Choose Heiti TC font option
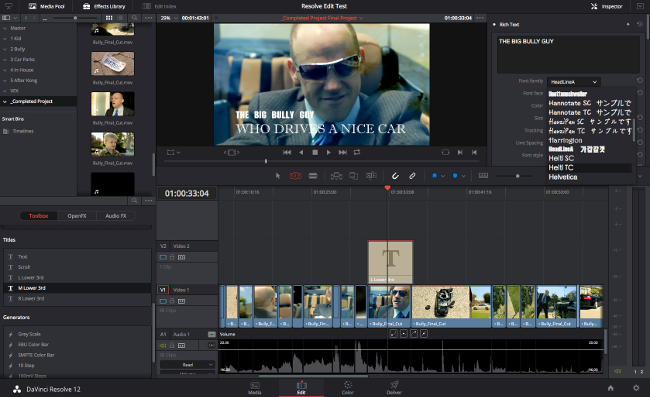The width and height of the screenshot is (650, 397). click(560, 167)
